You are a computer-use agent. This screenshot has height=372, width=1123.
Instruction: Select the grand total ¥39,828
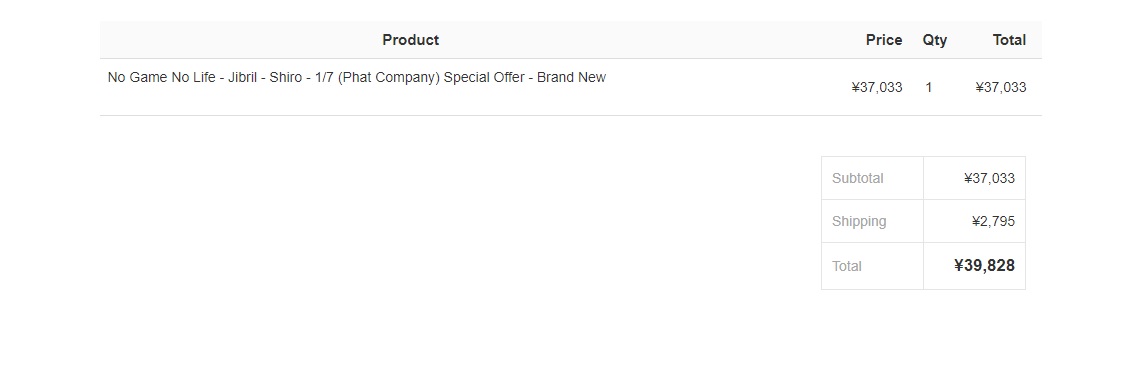tap(984, 266)
